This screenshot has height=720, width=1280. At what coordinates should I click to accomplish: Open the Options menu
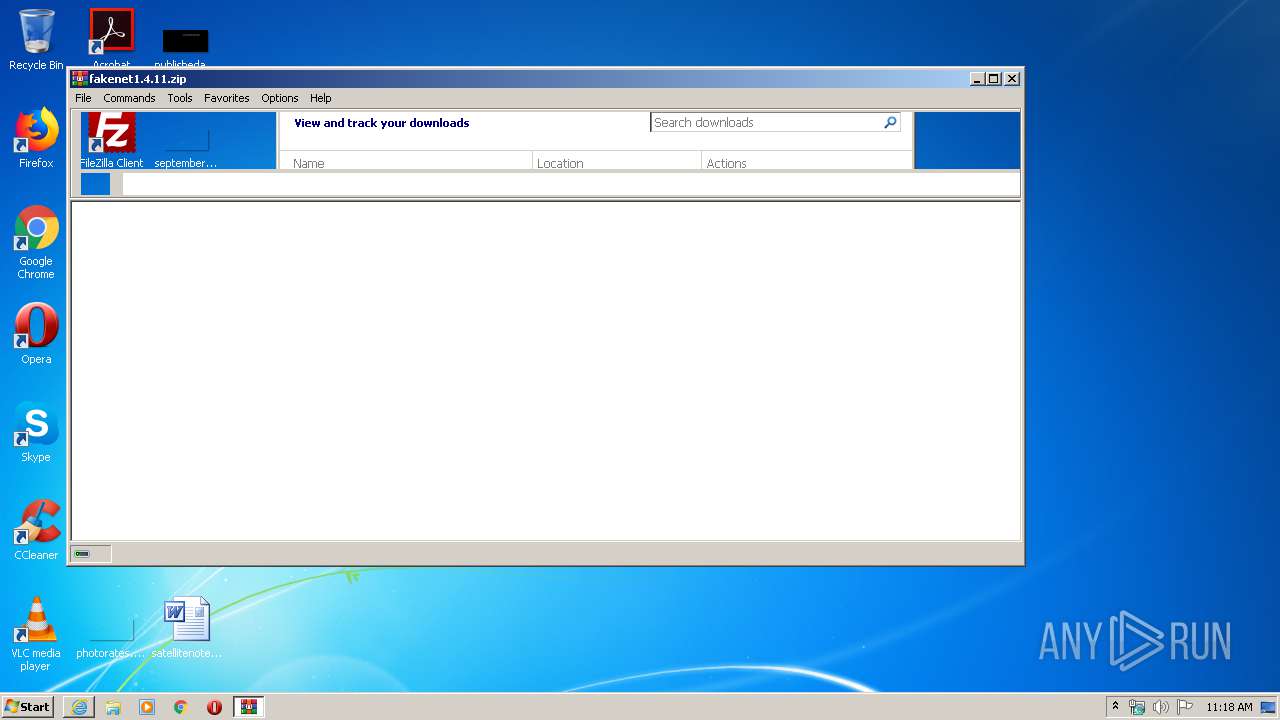pyautogui.click(x=280, y=98)
